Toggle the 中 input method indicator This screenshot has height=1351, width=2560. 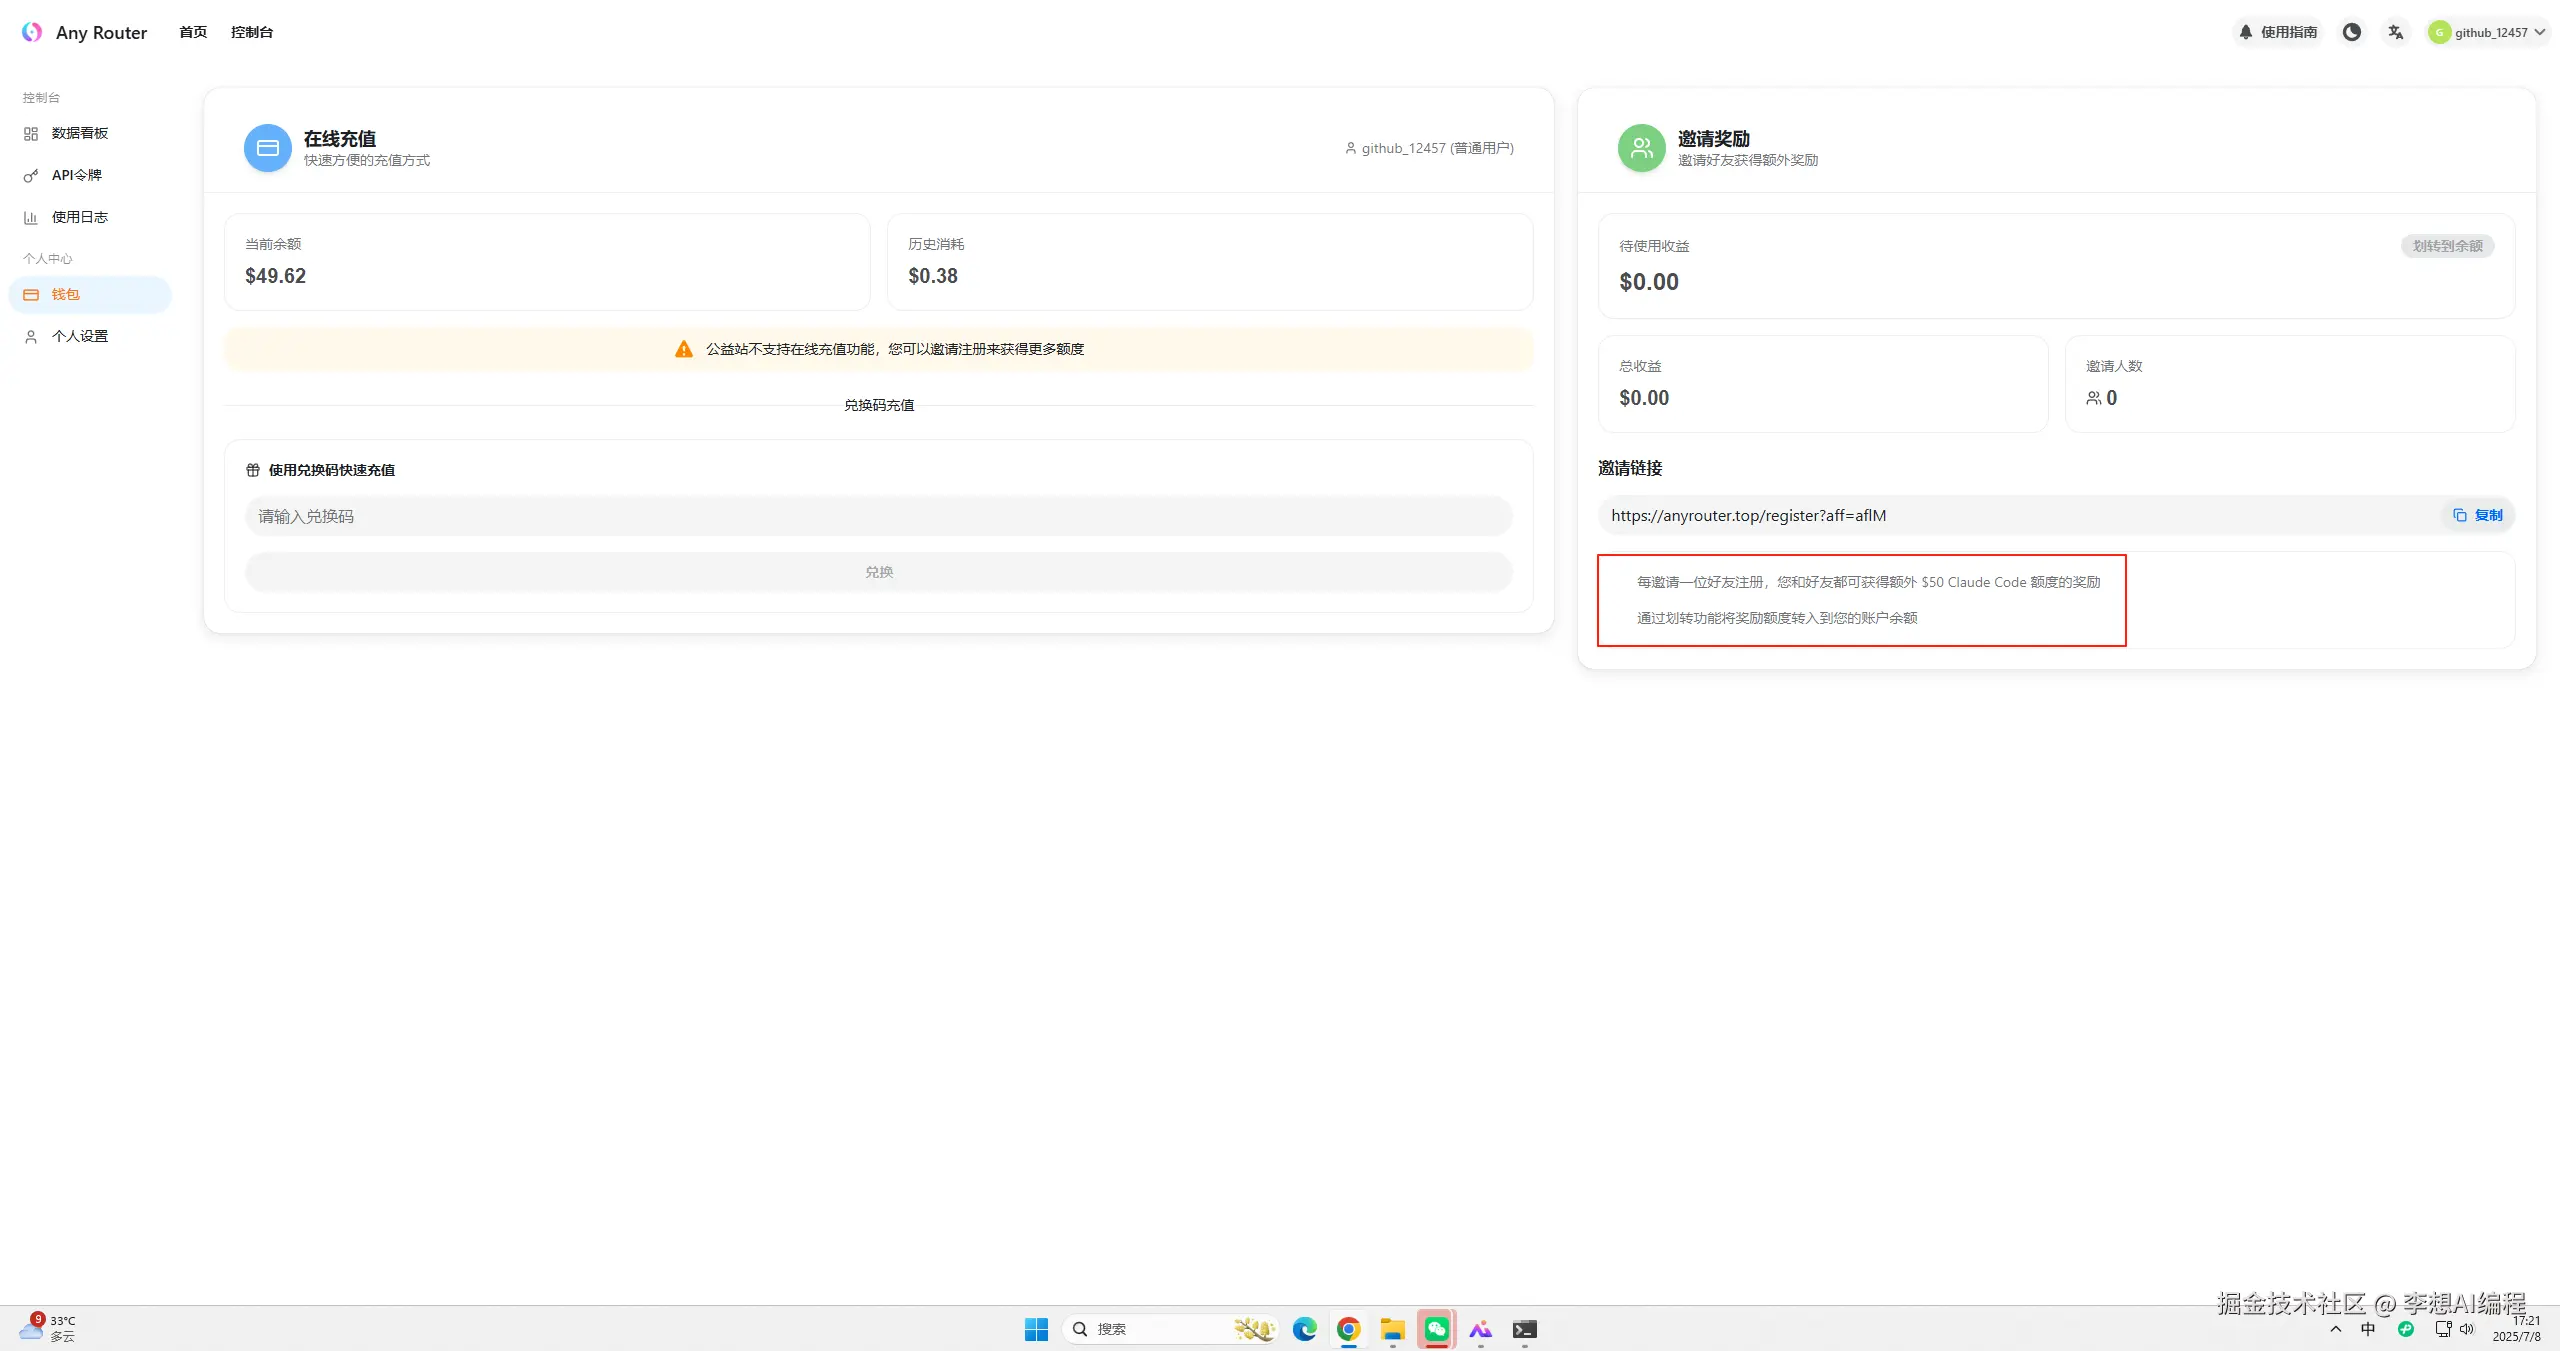(2367, 1329)
